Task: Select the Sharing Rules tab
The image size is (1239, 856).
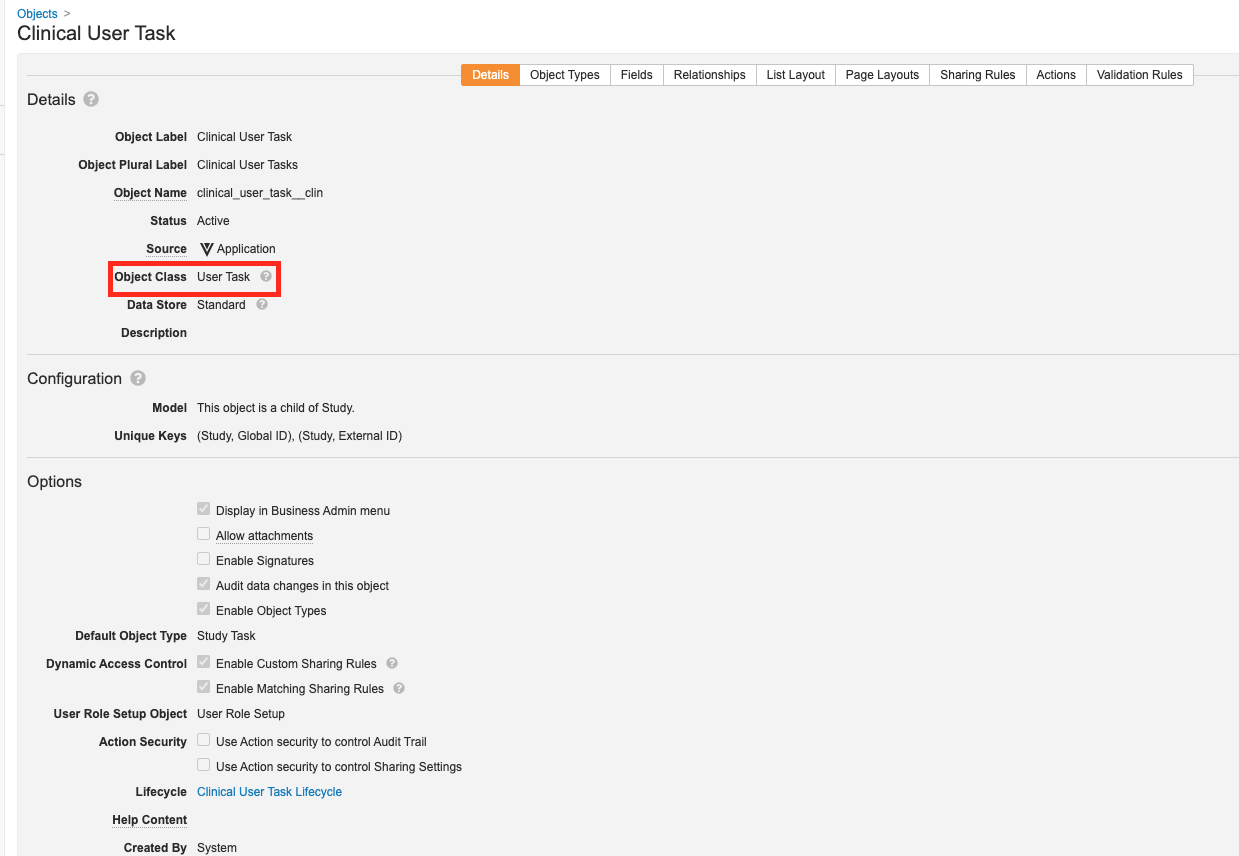Action: pos(977,75)
